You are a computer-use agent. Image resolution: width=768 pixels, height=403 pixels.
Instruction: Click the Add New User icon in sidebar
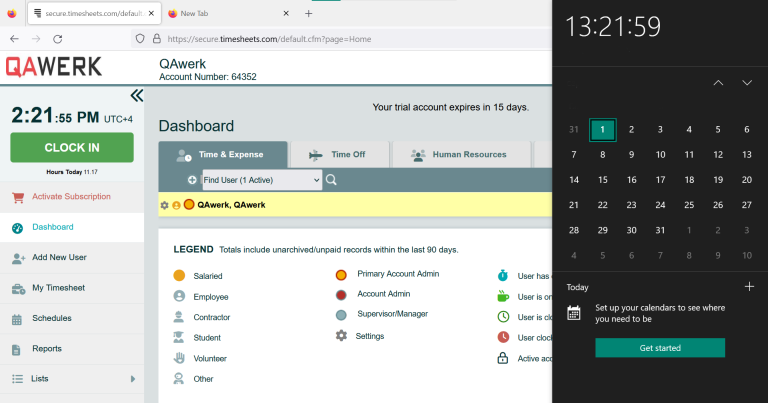(x=18, y=258)
